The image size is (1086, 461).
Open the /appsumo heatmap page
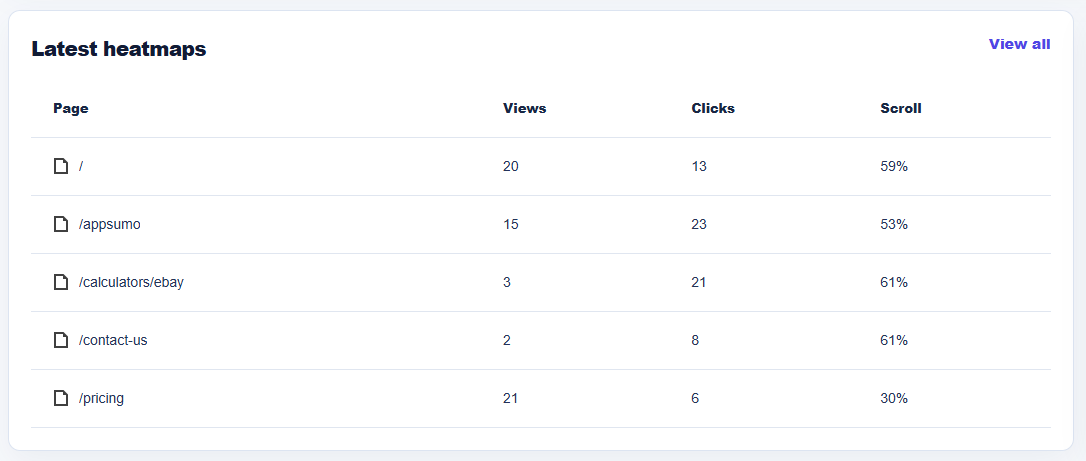tap(109, 225)
